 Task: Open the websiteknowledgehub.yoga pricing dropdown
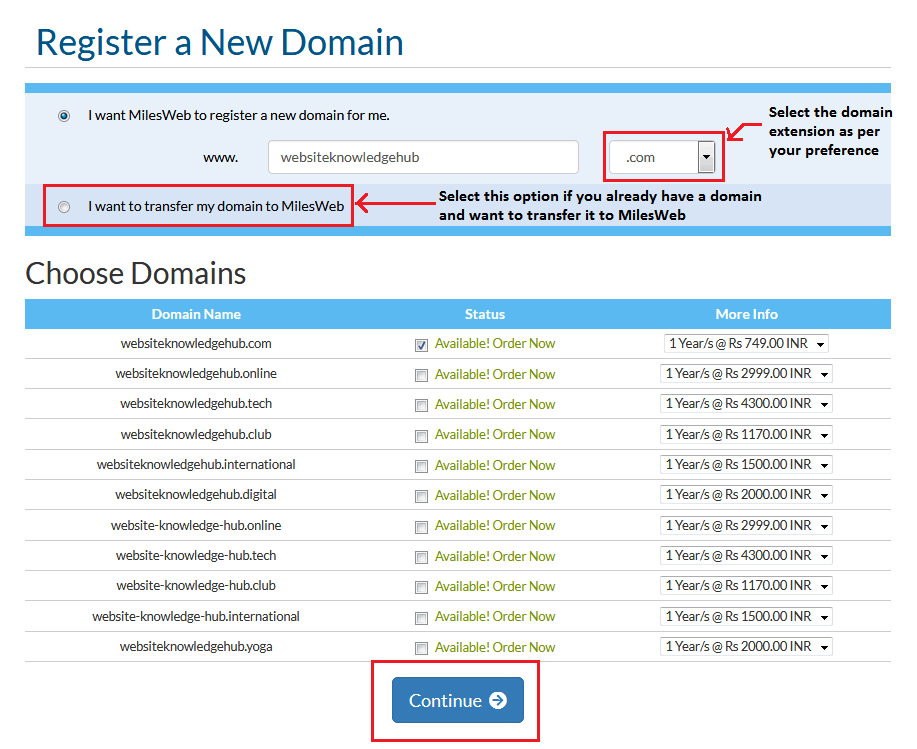[x=746, y=646]
